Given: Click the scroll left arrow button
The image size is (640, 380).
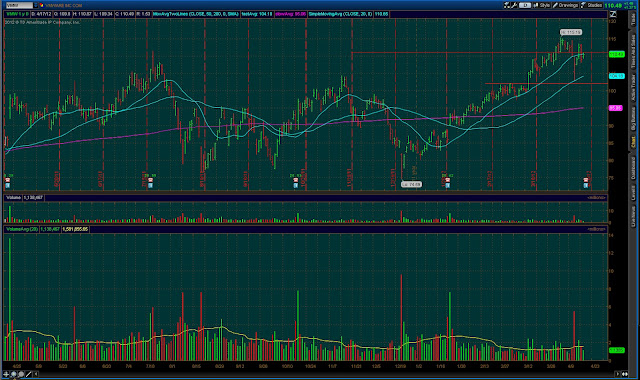Looking at the screenshot, I should [x=36, y=374].
